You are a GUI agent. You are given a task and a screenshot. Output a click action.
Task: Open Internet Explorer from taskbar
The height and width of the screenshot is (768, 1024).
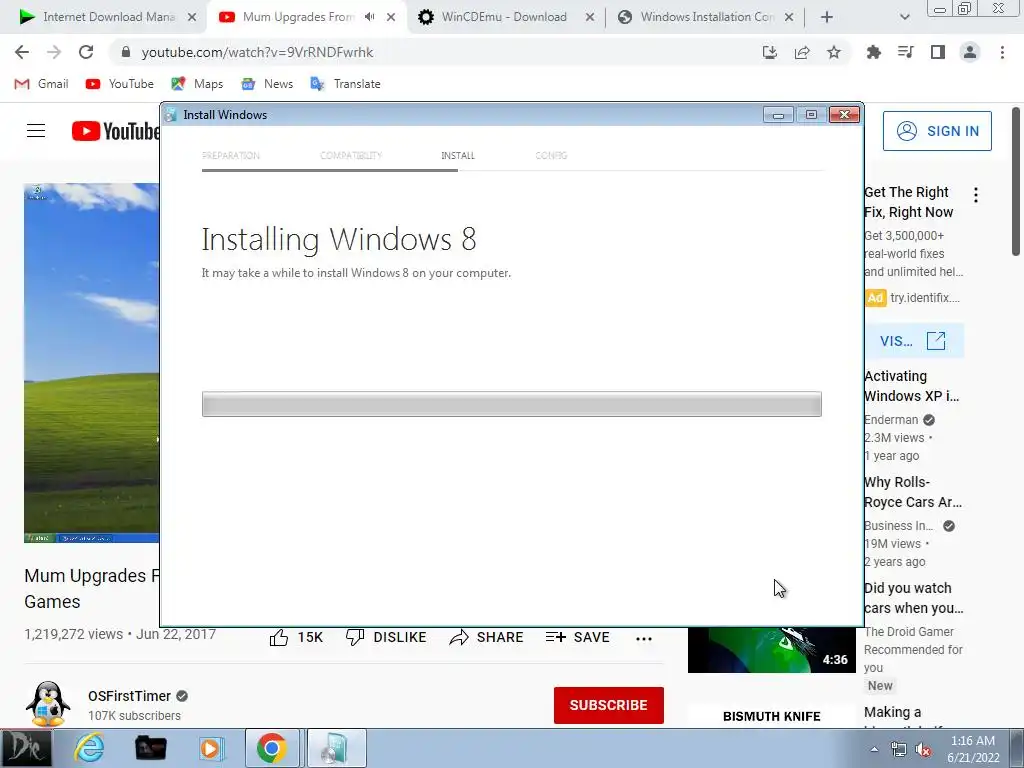[89, 748]
